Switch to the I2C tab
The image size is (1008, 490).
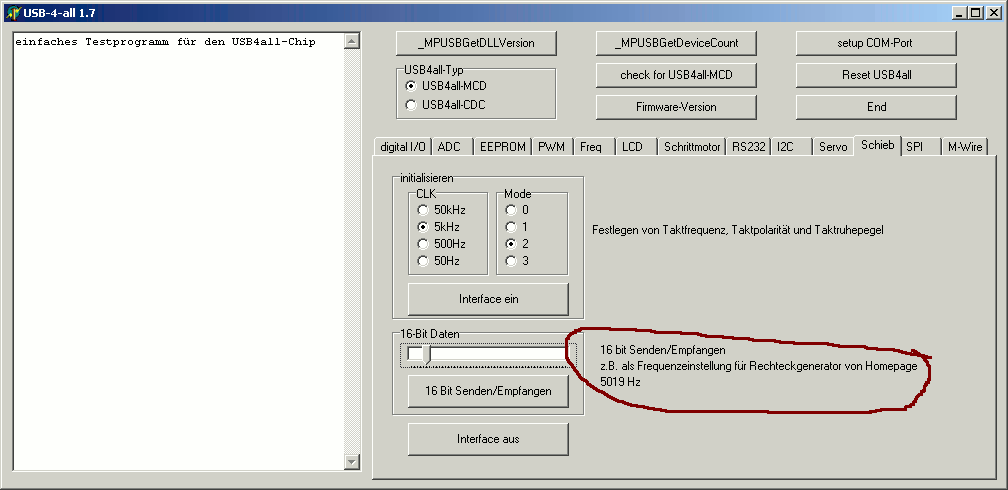tap(786, 147)
